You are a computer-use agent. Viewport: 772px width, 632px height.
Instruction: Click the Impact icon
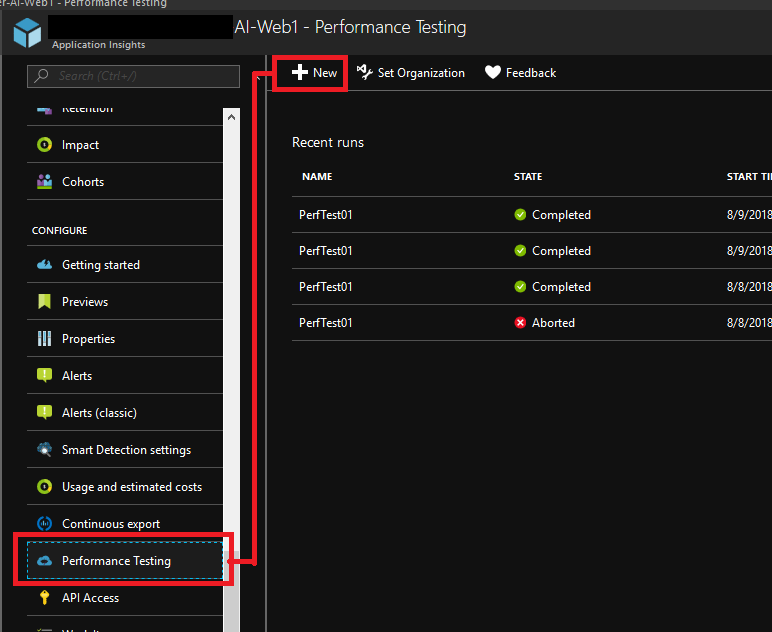(44, 145)
